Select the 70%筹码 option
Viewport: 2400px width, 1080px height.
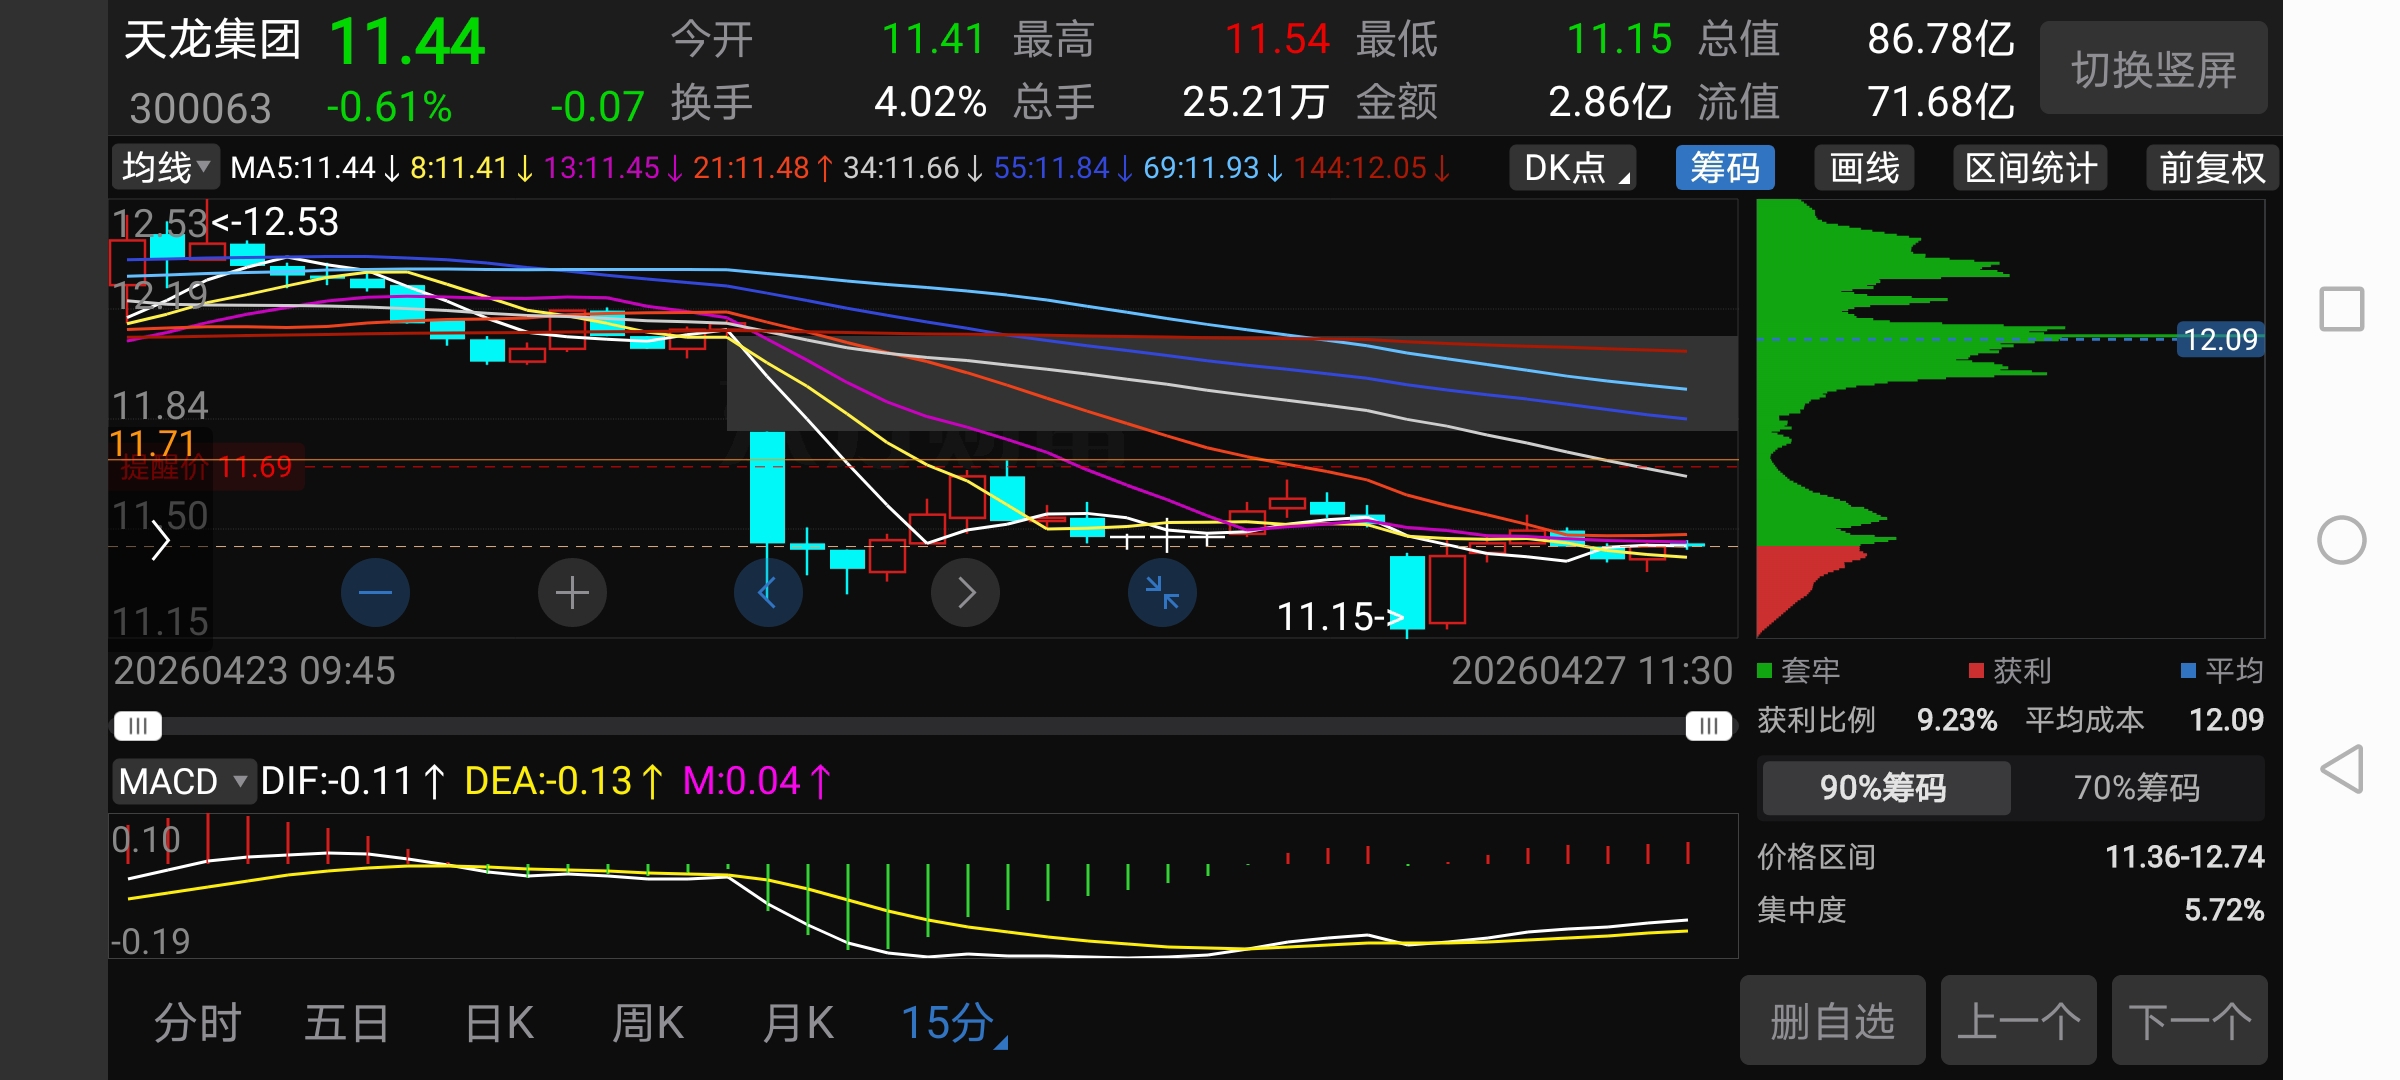[2137, 788]
